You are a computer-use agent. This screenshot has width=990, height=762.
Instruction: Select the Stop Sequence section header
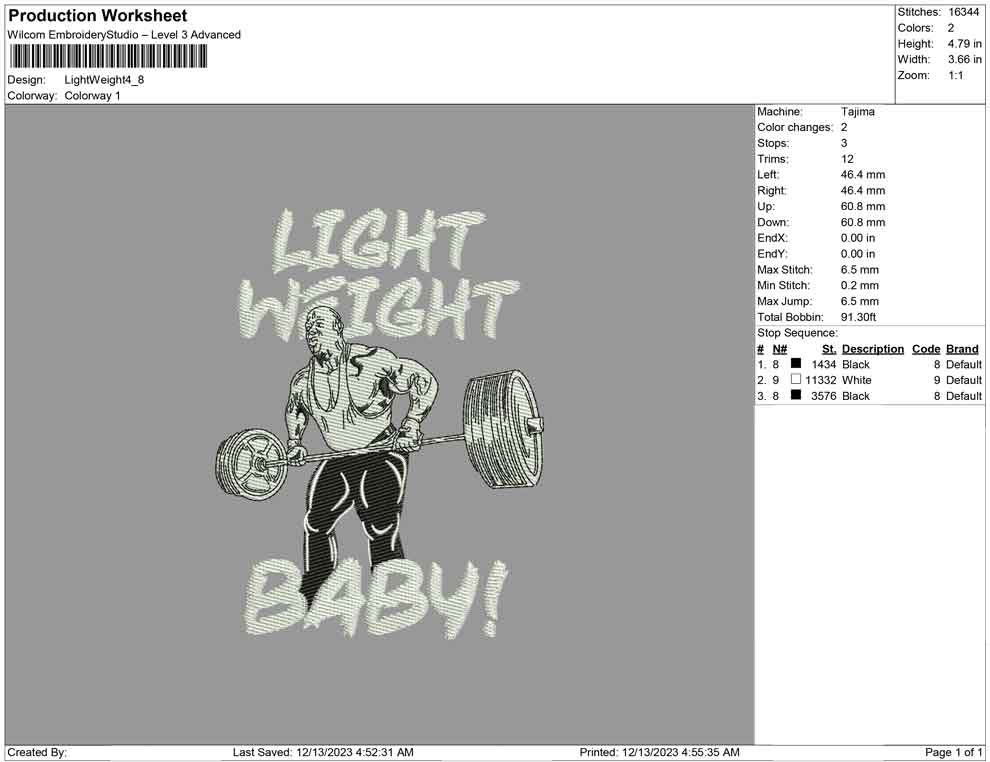pos(797,332)
